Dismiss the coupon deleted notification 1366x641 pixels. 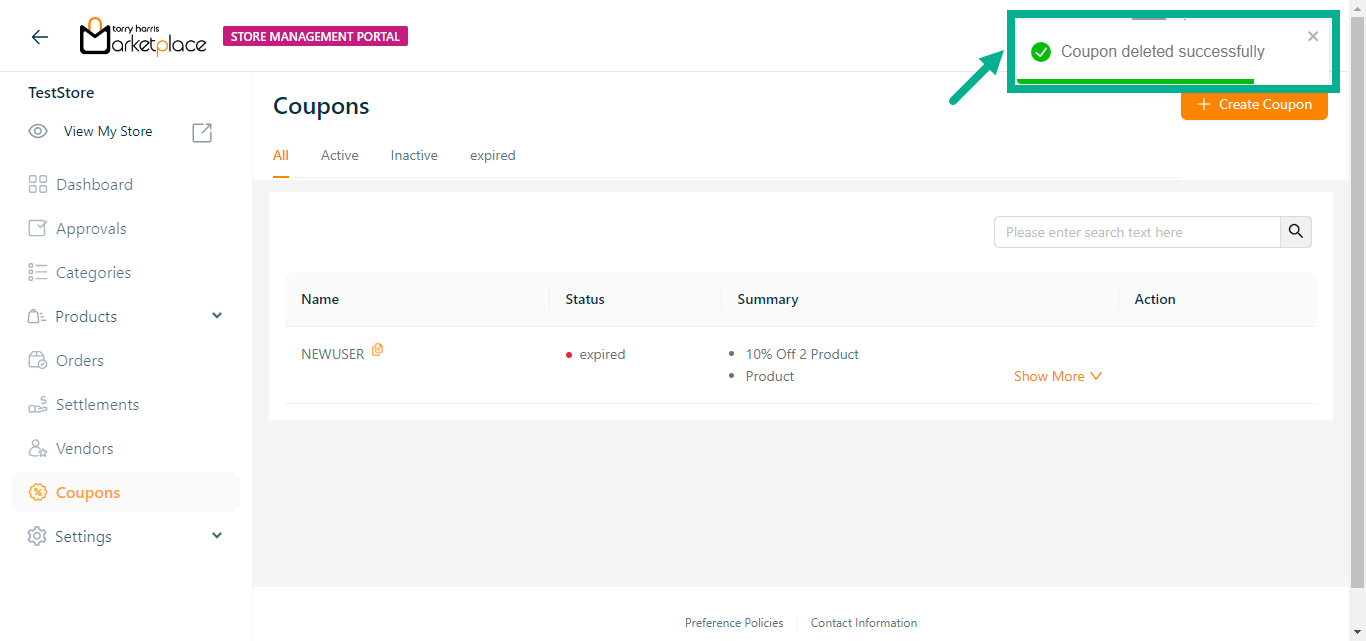1313,37
